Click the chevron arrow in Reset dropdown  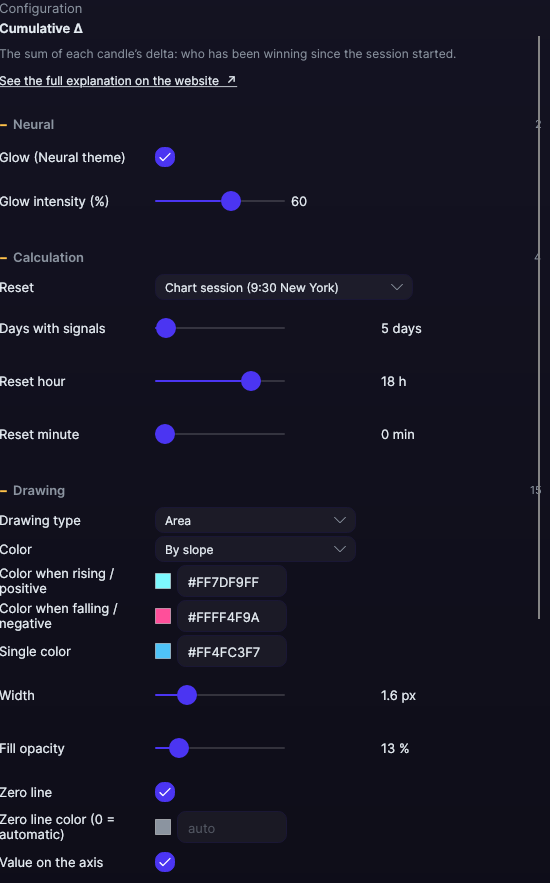(x=397, y=287)
